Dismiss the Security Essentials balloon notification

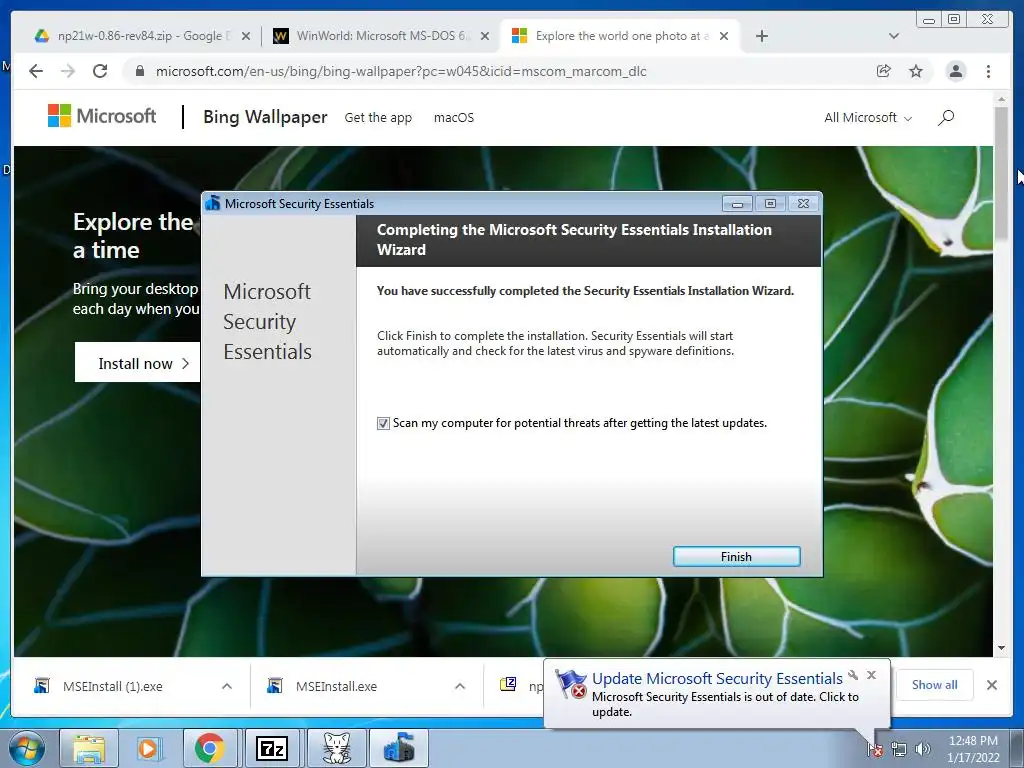point(871,675)
